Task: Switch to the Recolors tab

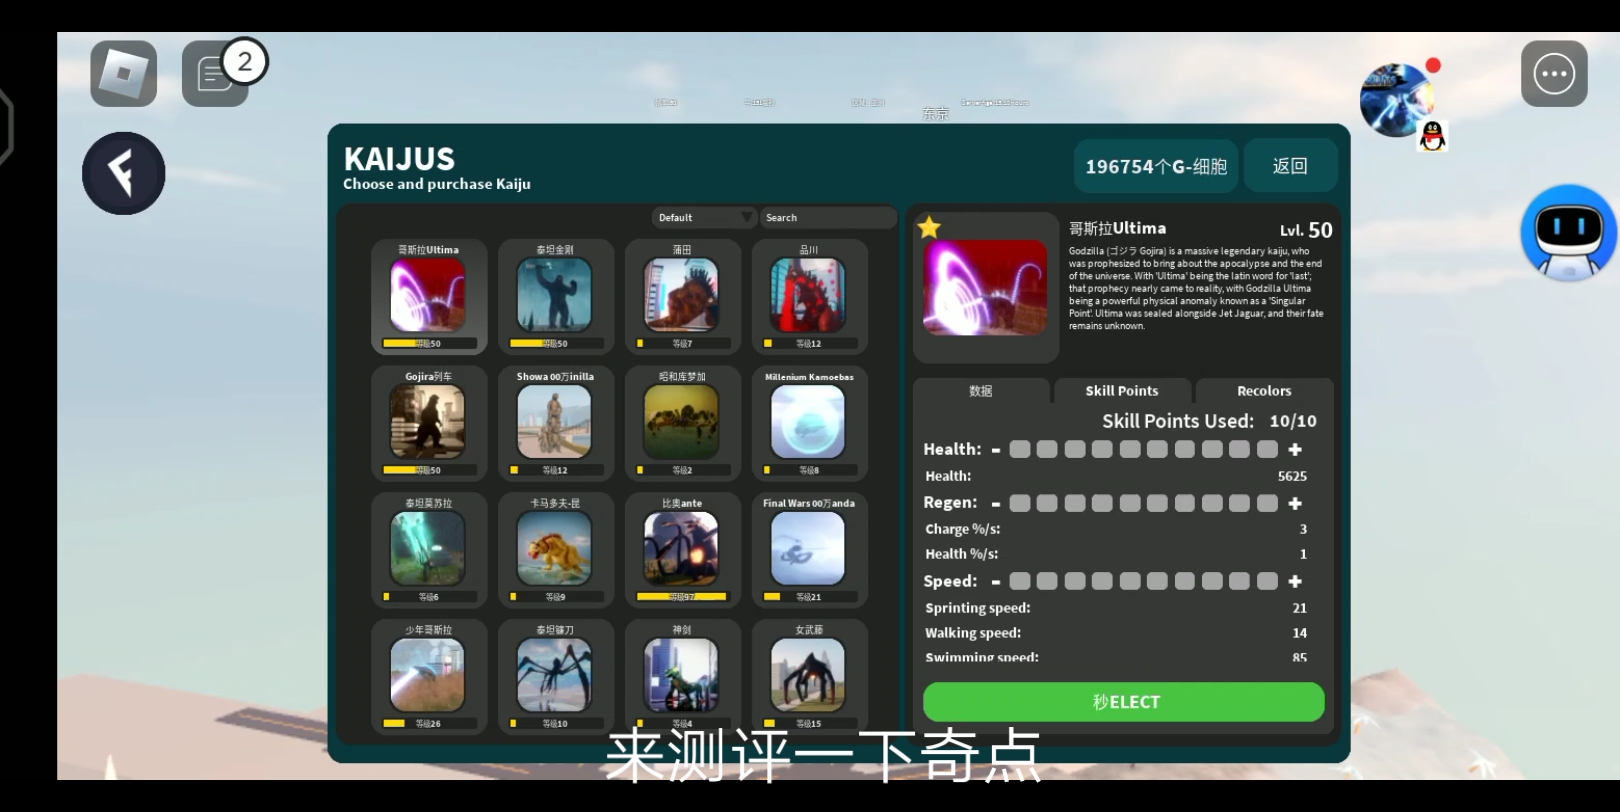Action: (x=1264, y=391)
